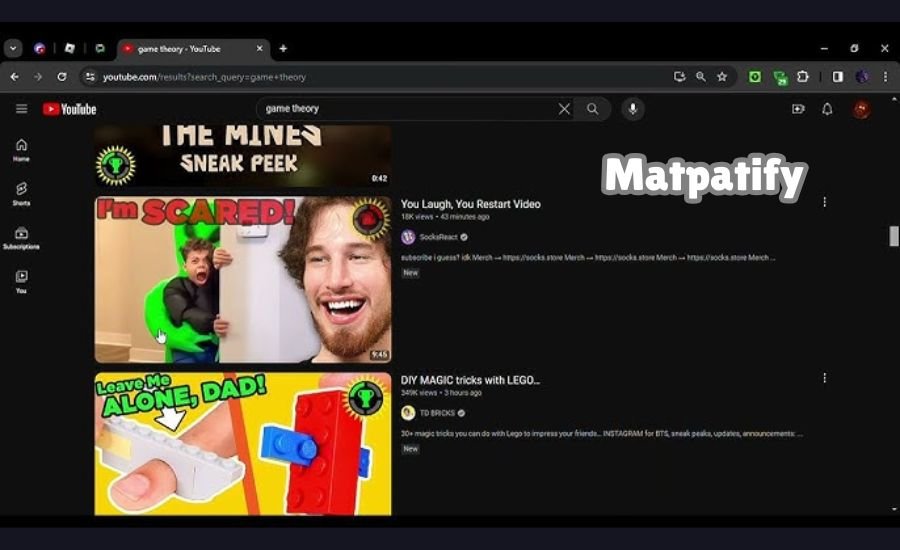Open a new browser tab
900x550 pixels.
click(x=283, y=49)
